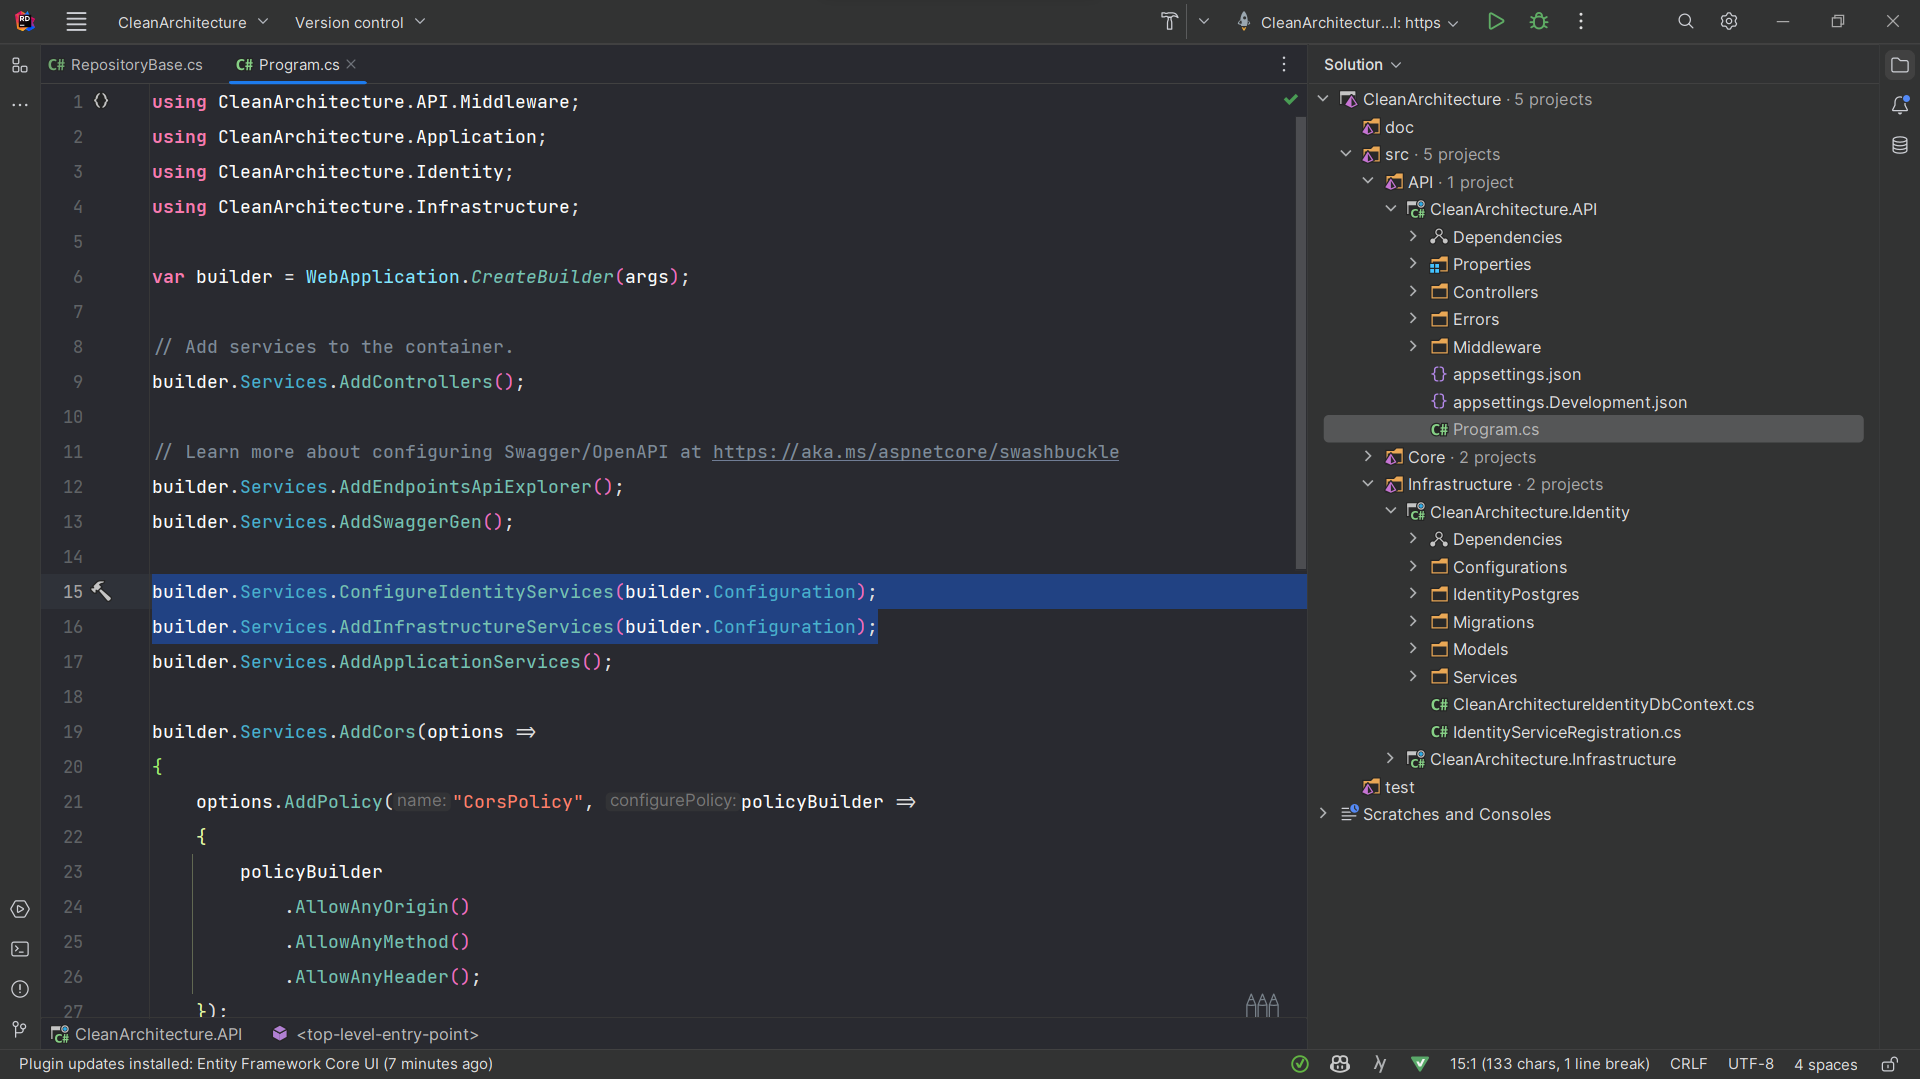This screenshot has width=1920, height=1080.
Task: Open the Git tool window icon
Action: (x=20, y=1029)
